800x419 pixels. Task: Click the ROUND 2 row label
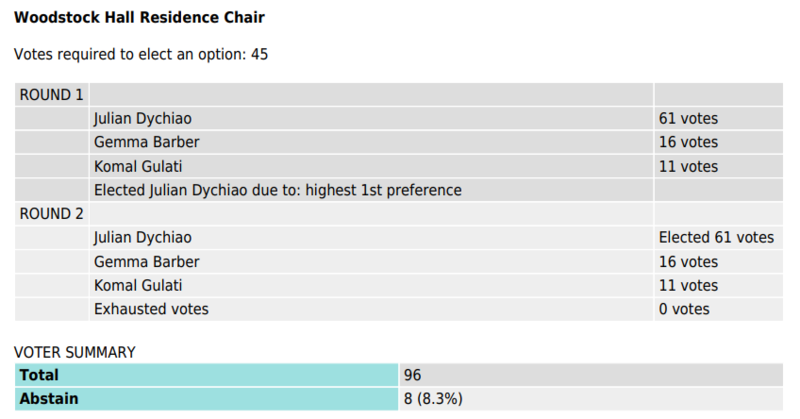[x=51, y=214]
